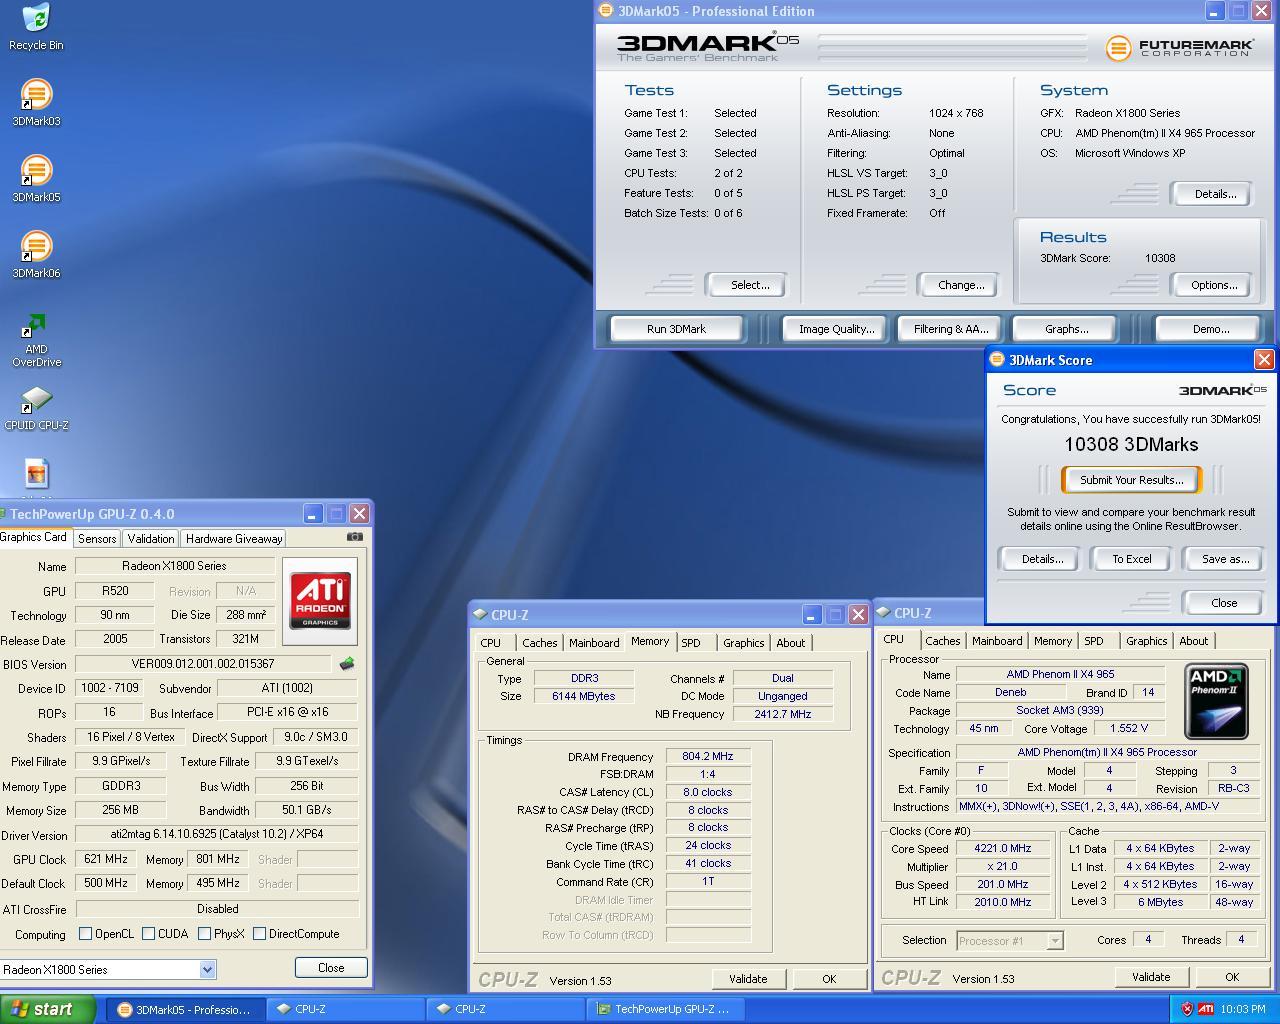Switch to the Validation tab in GPU-Z
This screenshot has height=1024, width=1280.
151,539
